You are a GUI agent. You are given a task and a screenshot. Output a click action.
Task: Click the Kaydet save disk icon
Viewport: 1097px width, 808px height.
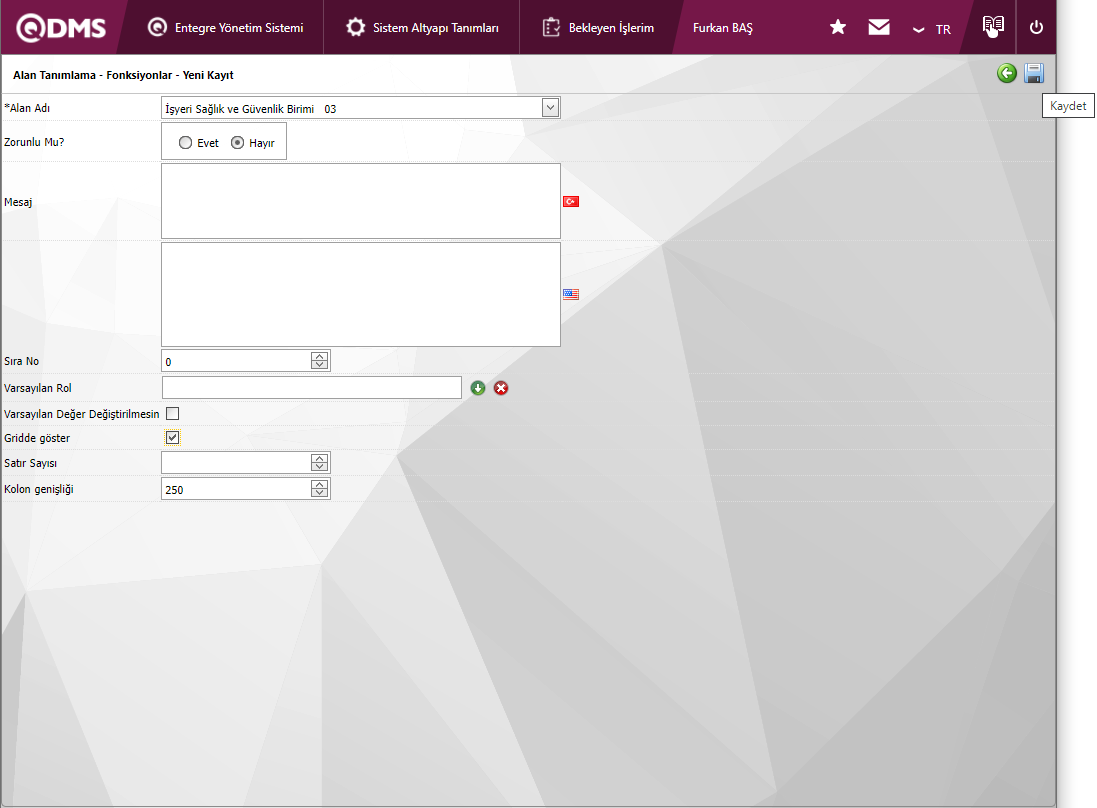coord(1034,73)
